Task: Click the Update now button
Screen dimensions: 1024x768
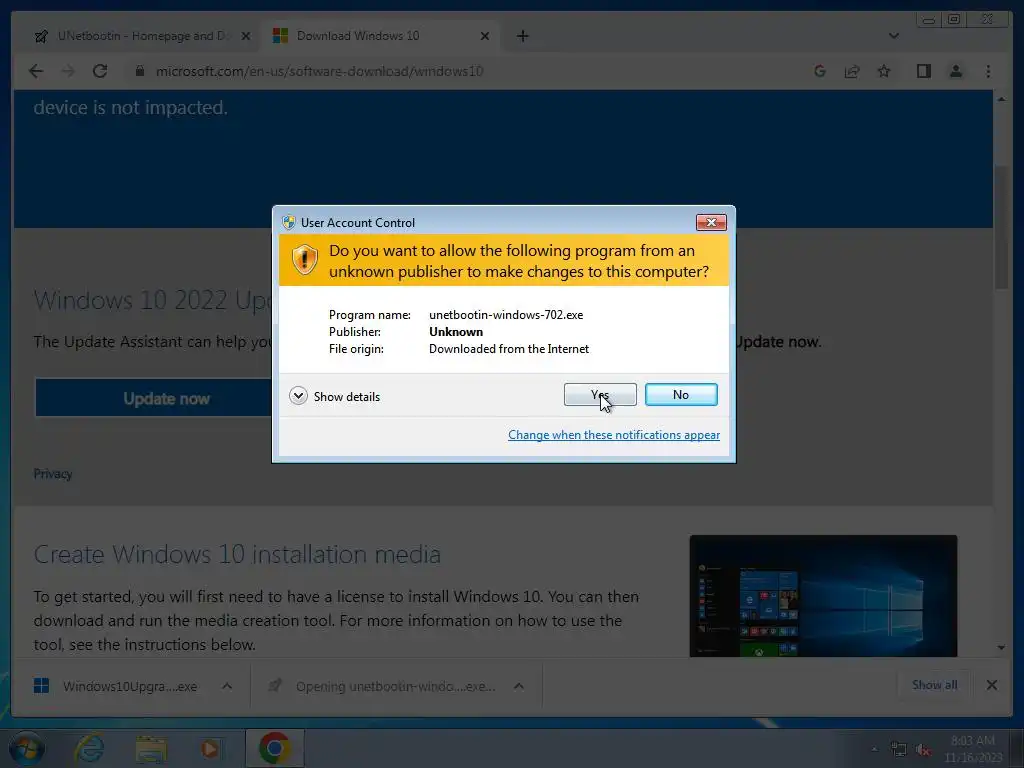Action: [153, 398]
